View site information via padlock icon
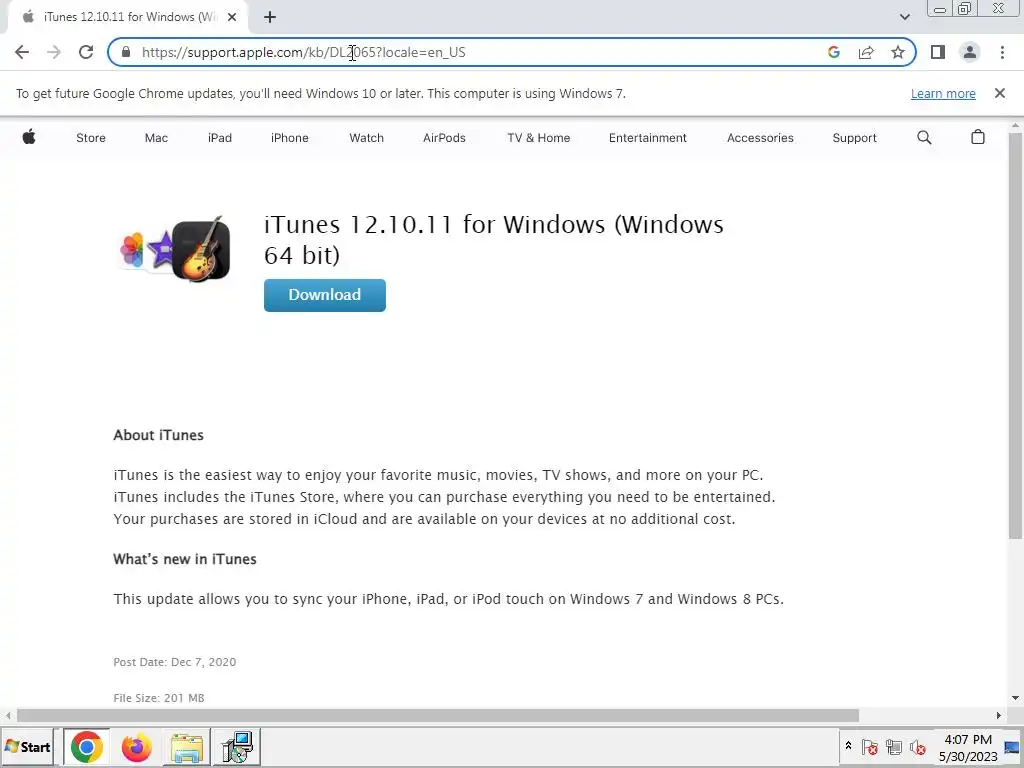 pos(126,52)
